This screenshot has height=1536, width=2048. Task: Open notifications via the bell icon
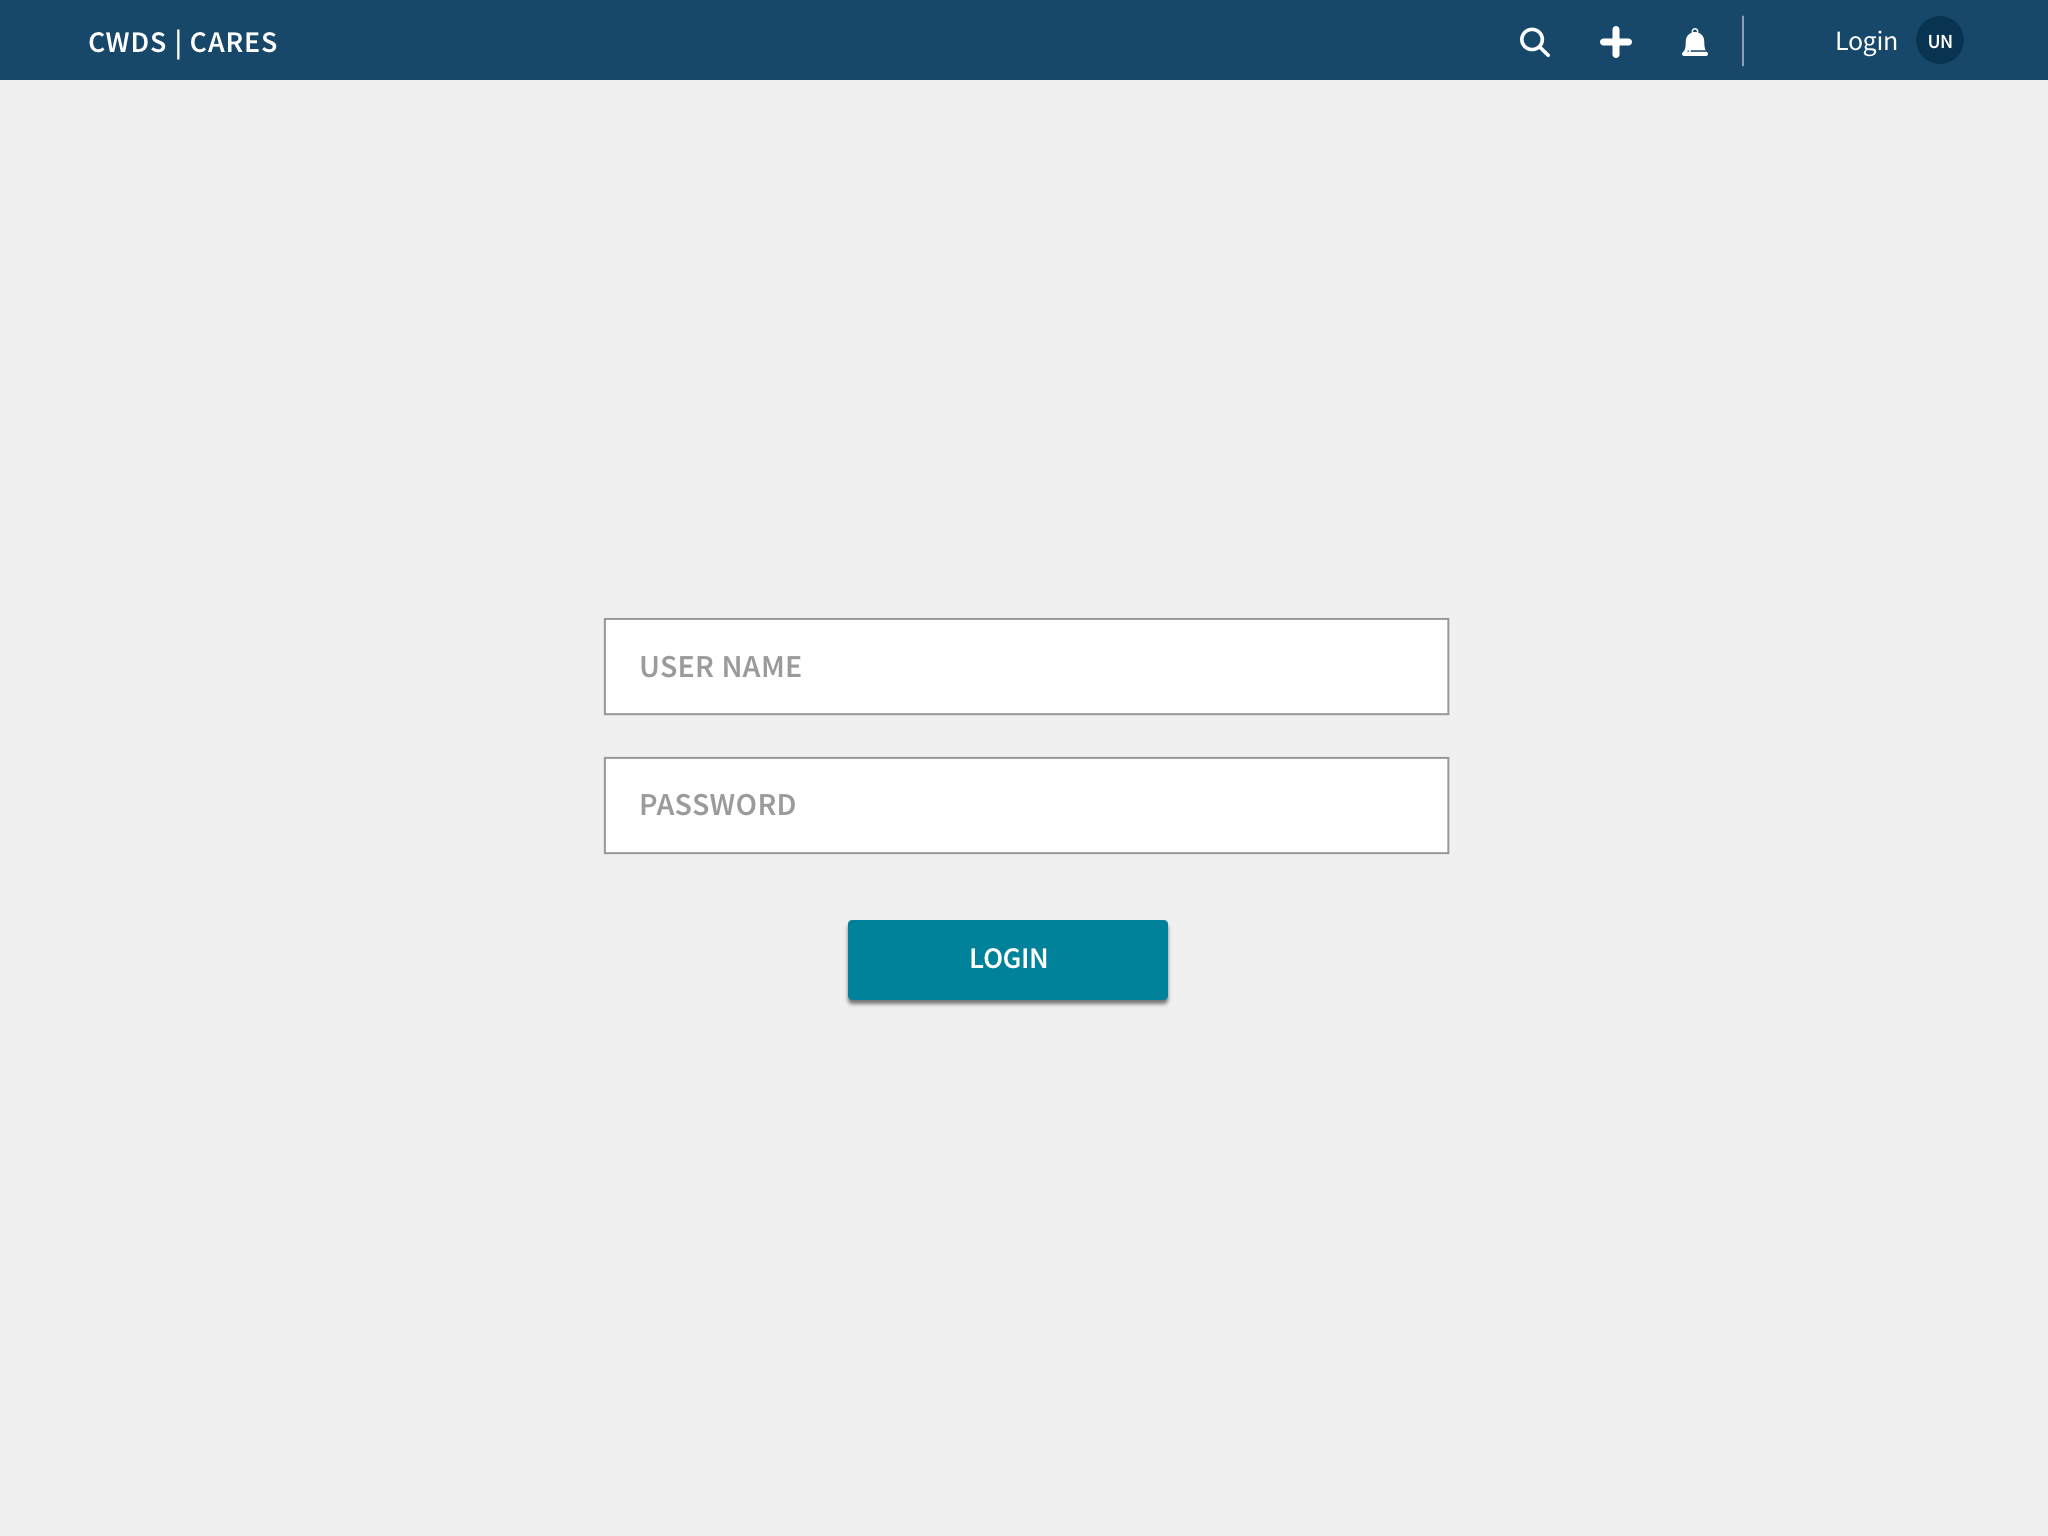coord(1694,42)
